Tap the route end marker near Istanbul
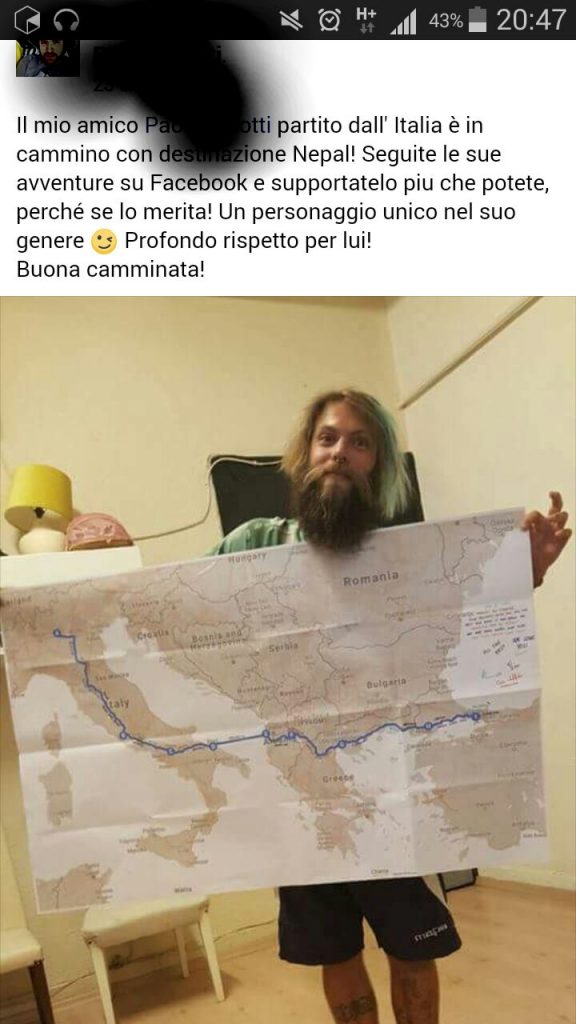 pyautogui.click(x=476, y=716)
